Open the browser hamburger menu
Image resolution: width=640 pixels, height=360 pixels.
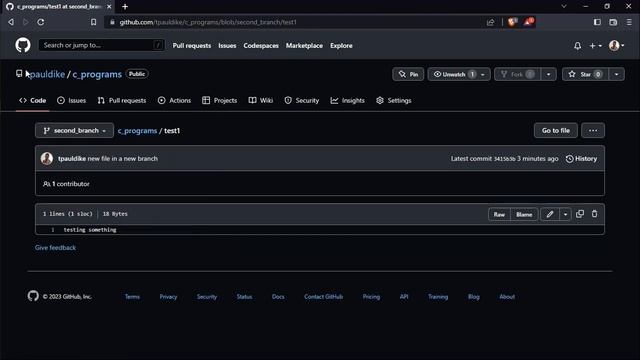pyautogui.click(x=629, y=22)
